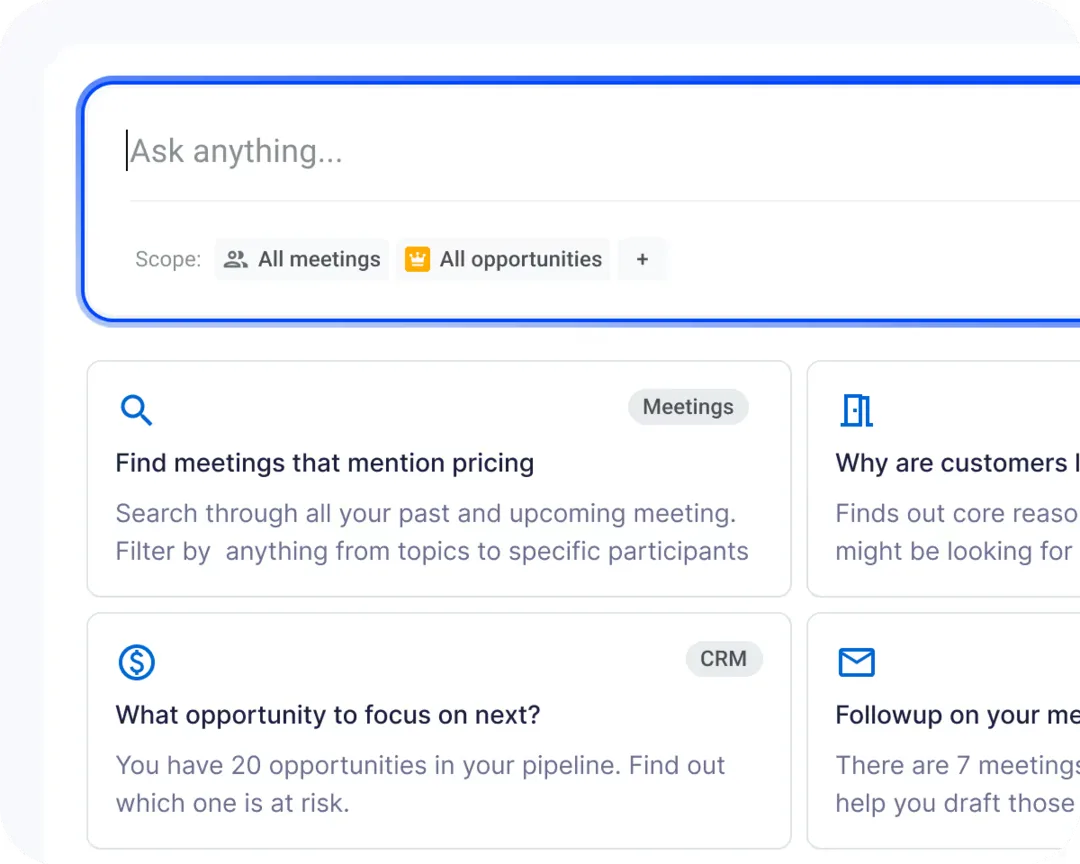Open the Why are customers card title
Viewport: 1080px width, 864px height.
tap(957, 463)
